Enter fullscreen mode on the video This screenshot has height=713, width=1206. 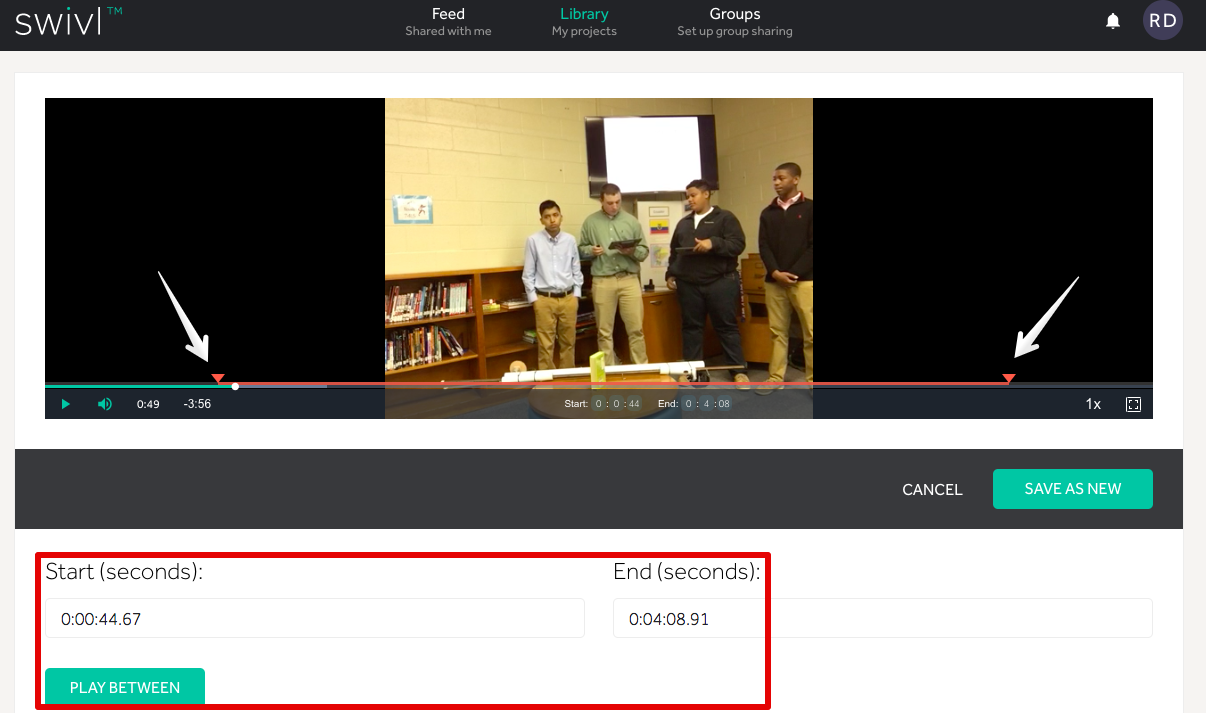pos(1133,404)
